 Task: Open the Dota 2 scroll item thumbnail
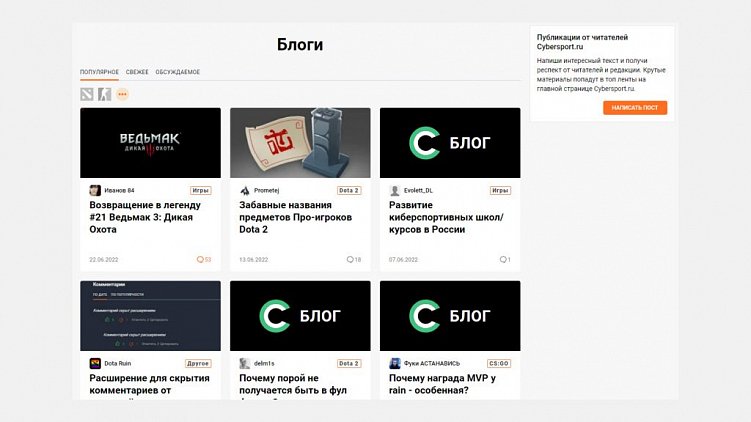pos(300,143)
